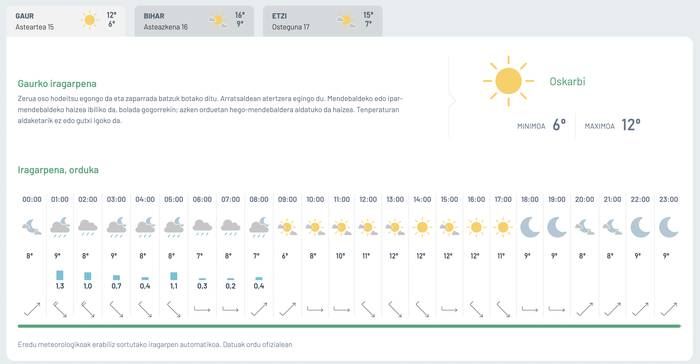Screen dimensions: 700x364
Task: Switch to BIHAR Asteazkena 16 tab
Action: [x=194, y=21]
